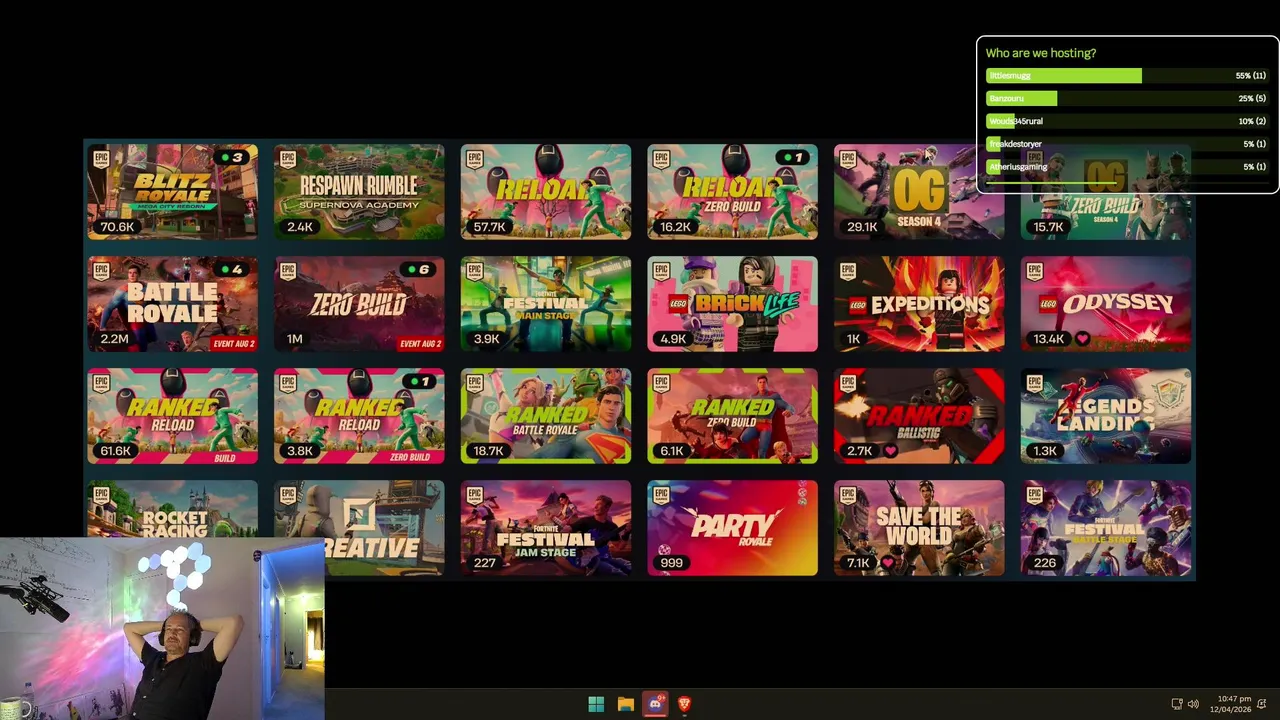Click friends badge showing 4 on Battle Royale

pyautogui.click(x=233, y=269)
